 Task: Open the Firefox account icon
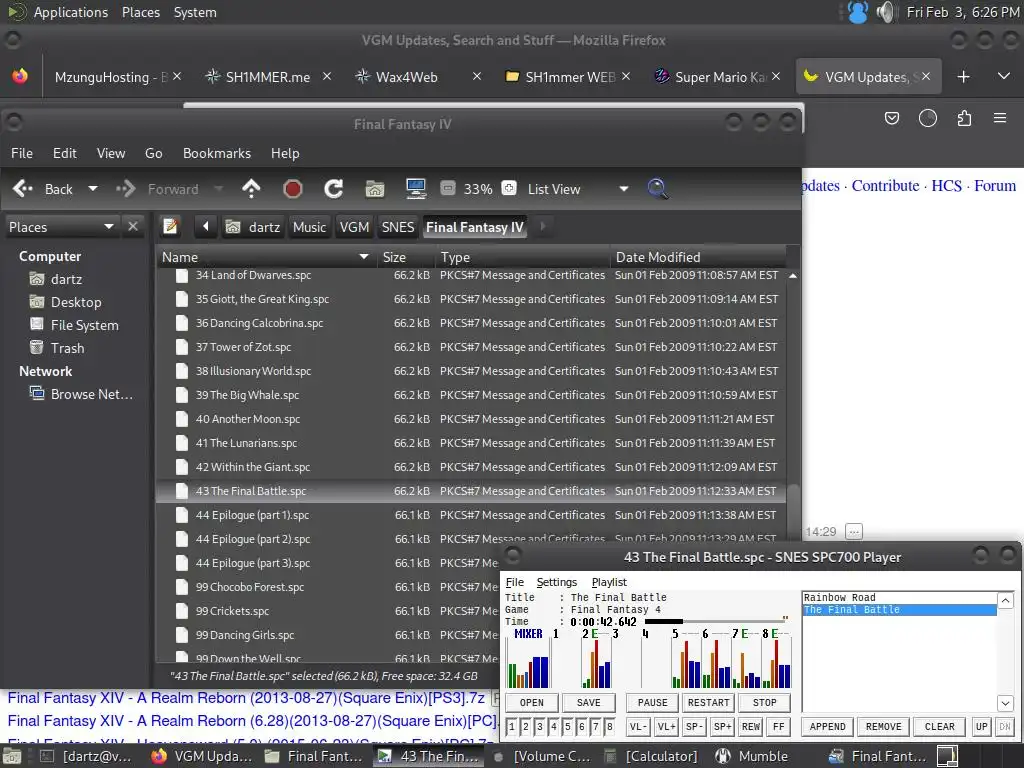927,118
